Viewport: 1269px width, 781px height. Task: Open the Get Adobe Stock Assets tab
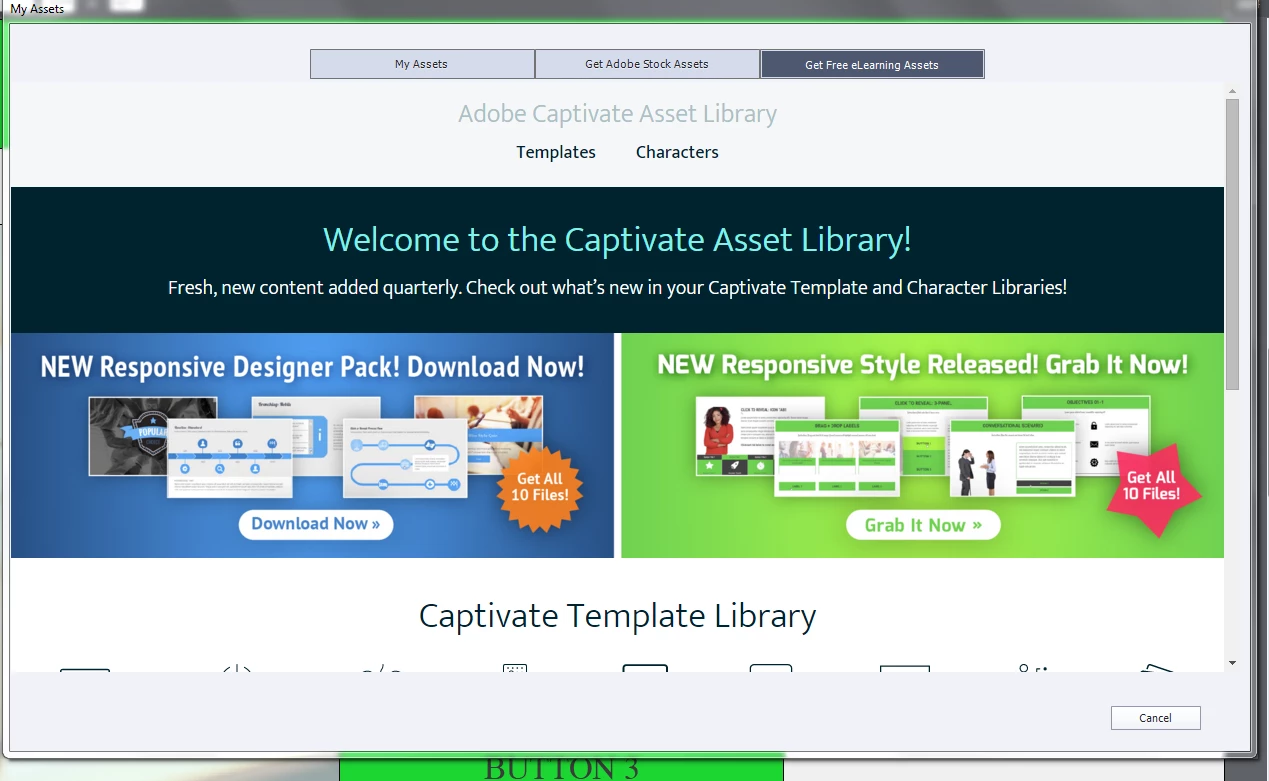[x=647, y=64]
